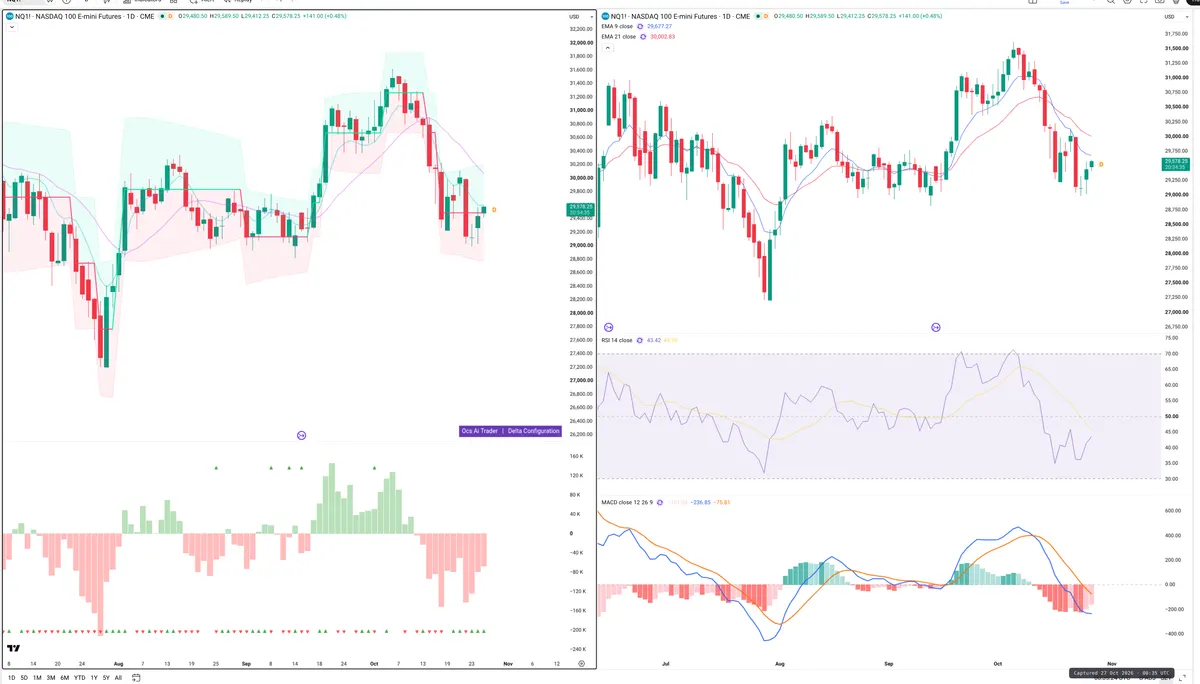Click the TradingView logo on left chart
This screenshot has width=1200, height=684.
click(13, 648)
